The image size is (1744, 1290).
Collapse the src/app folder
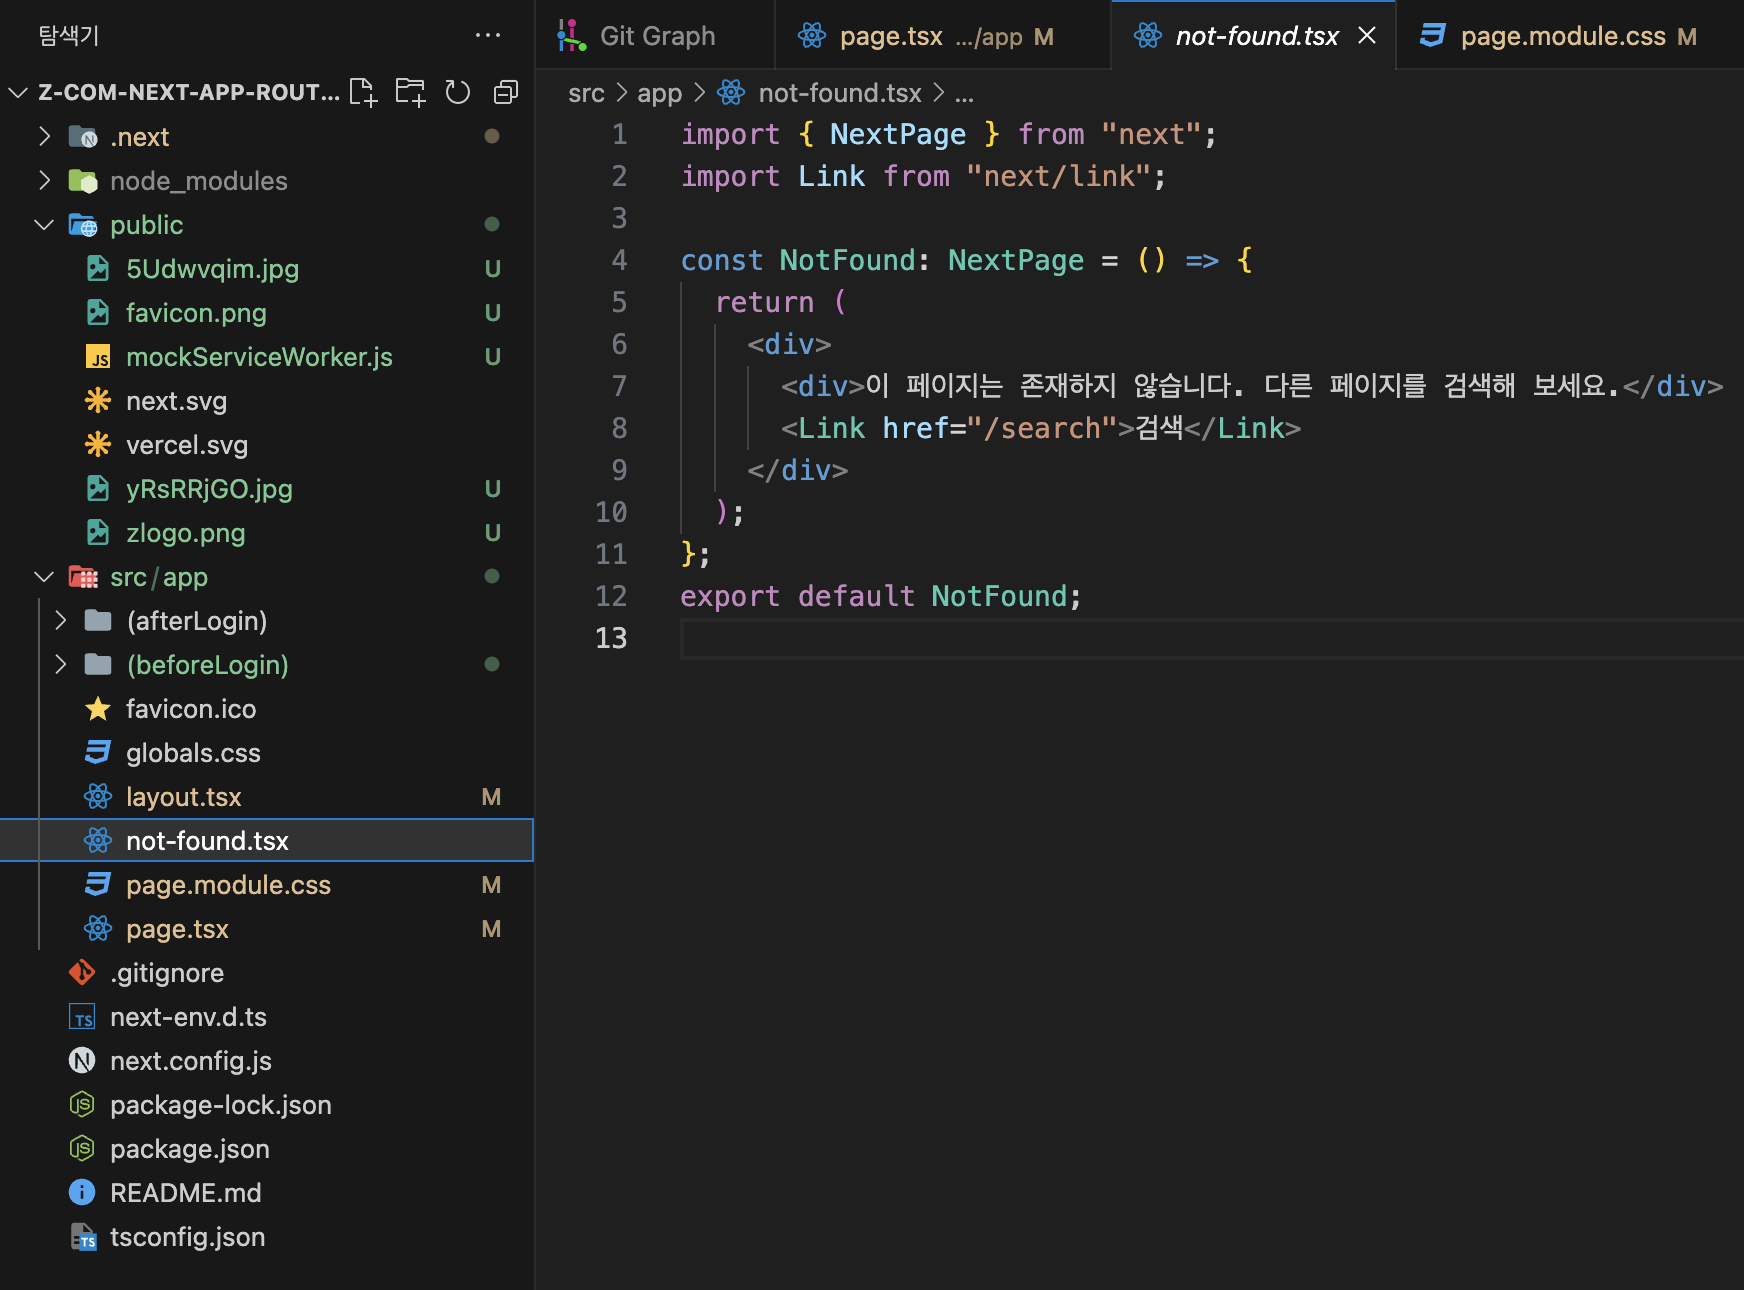[x=44, y=577]
